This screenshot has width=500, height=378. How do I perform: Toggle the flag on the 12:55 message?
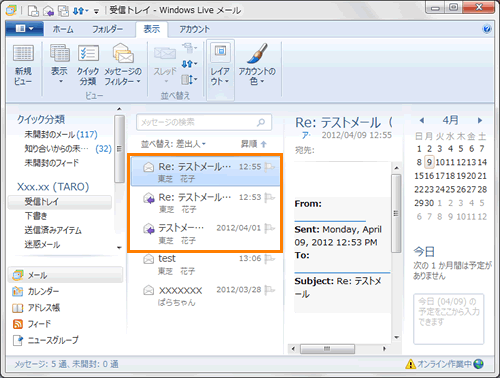point(269,167)
